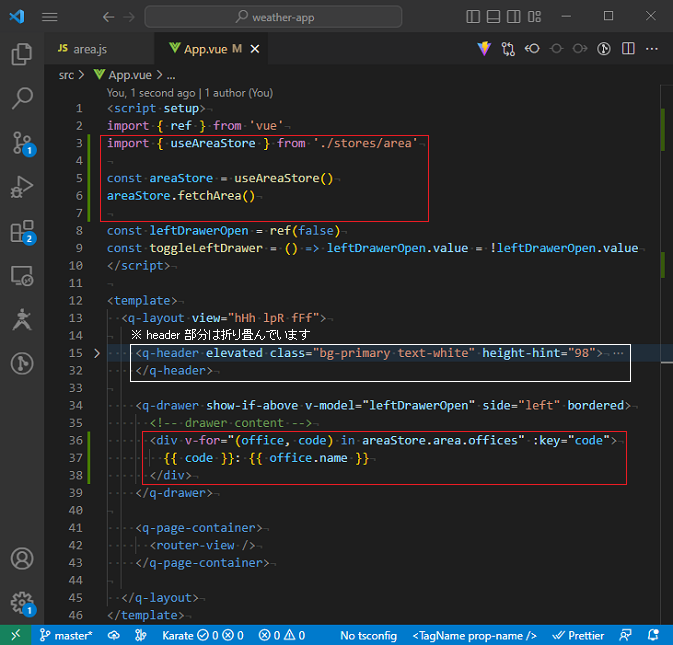The height and width of the screenshot is (645, 673).
Task: Open the hamburger application menu
Action: pyautogui.click(x=50, y=17)
